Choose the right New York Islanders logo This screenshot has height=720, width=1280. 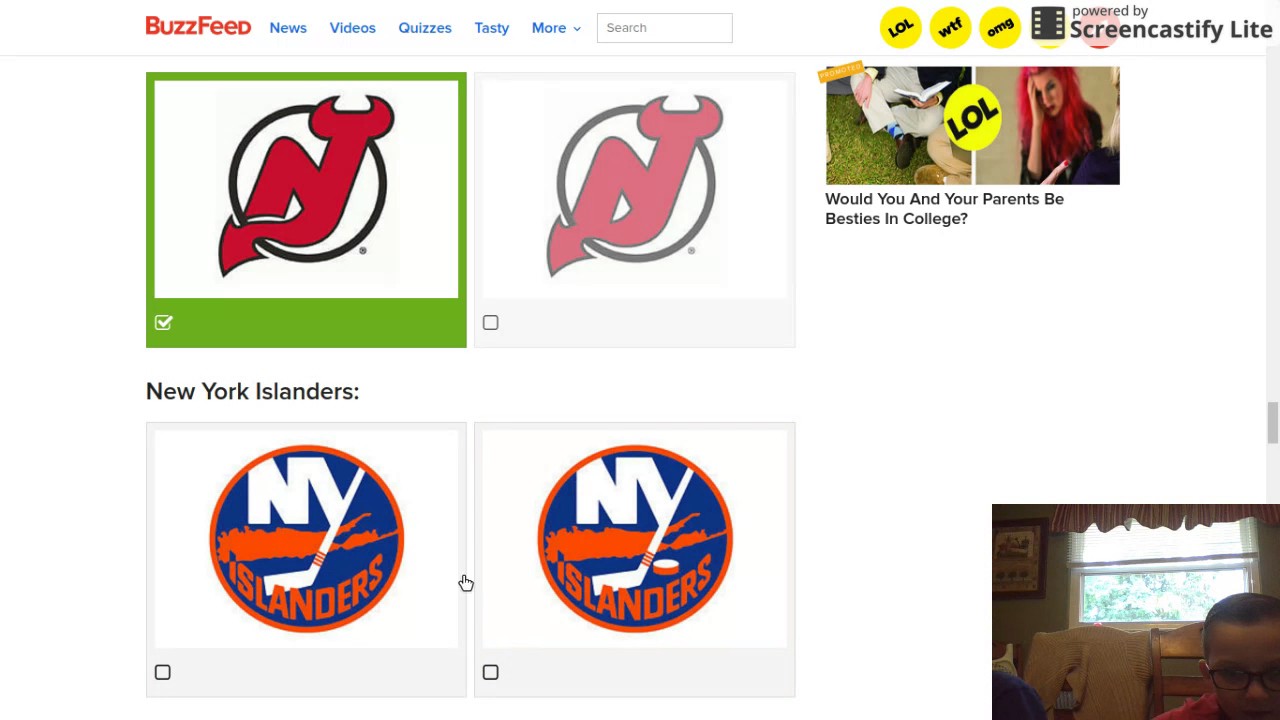tap(634, 538)
